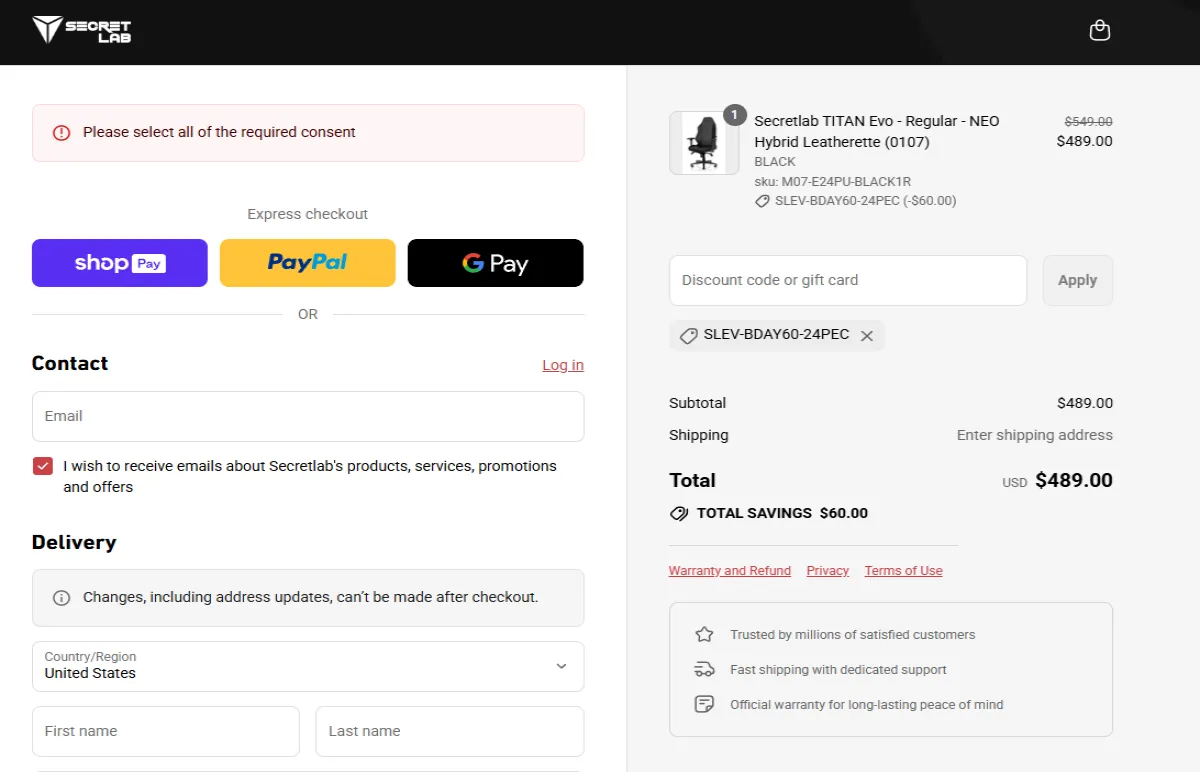Choose Google Pay express checkout
Screen dimensions: 1200x772
click(495, 263)
